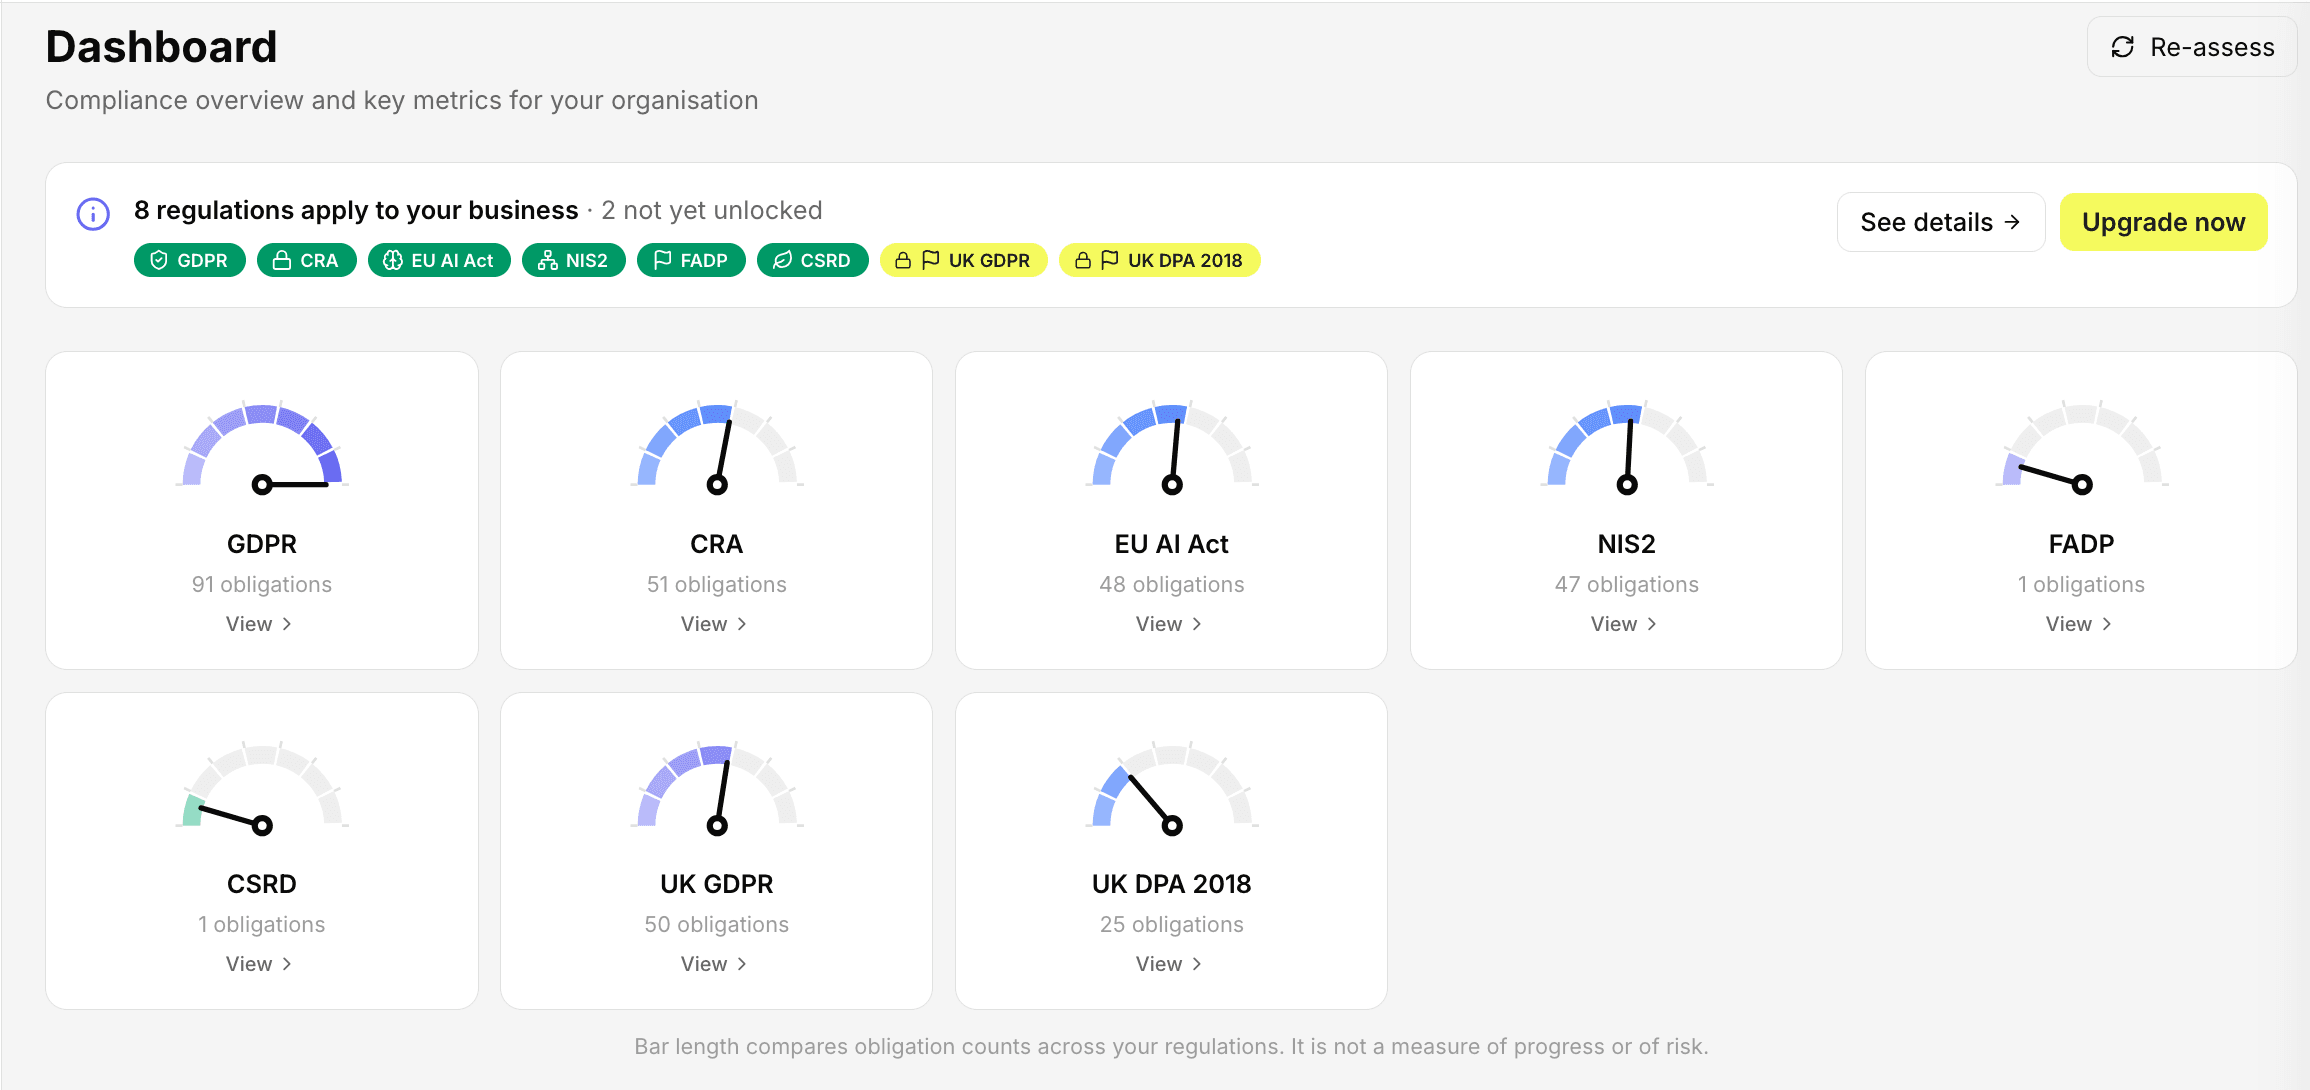Click the padlock icon in the UK DPA 2018 tag
Screen dimensions: 2310x1090
1083,260
